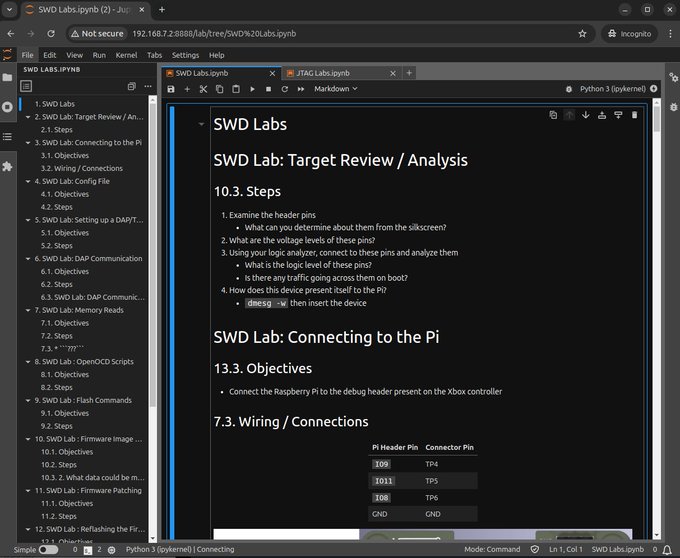Jump to '1. SWD Labs' in contents
This screenshot has width=680, height=558.
[x=55, y=104]
